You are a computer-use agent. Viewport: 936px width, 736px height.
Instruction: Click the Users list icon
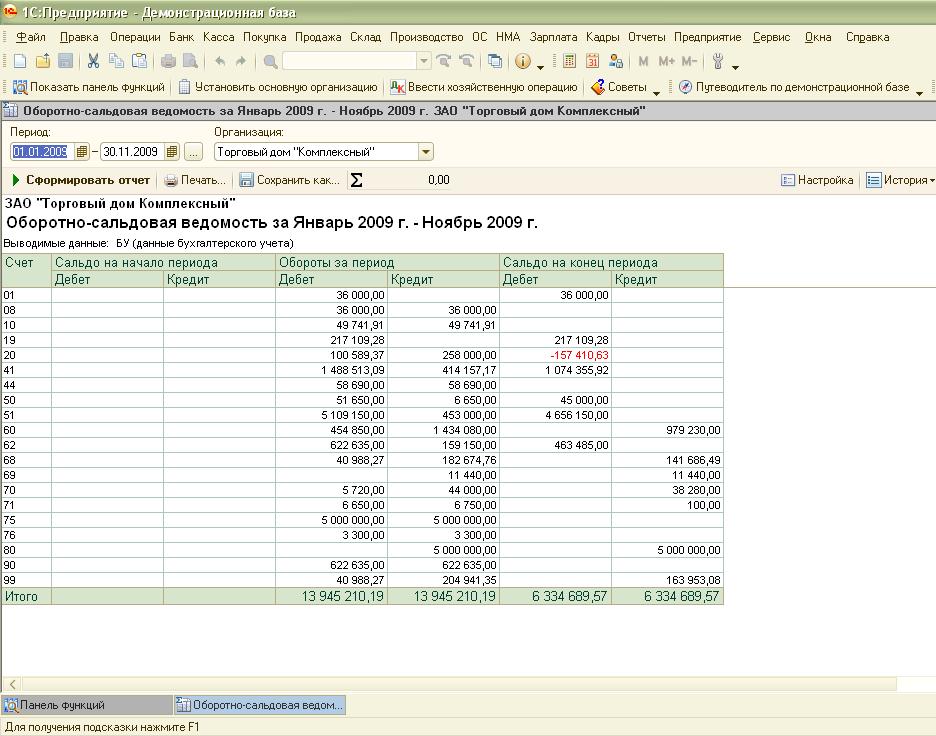615,61
